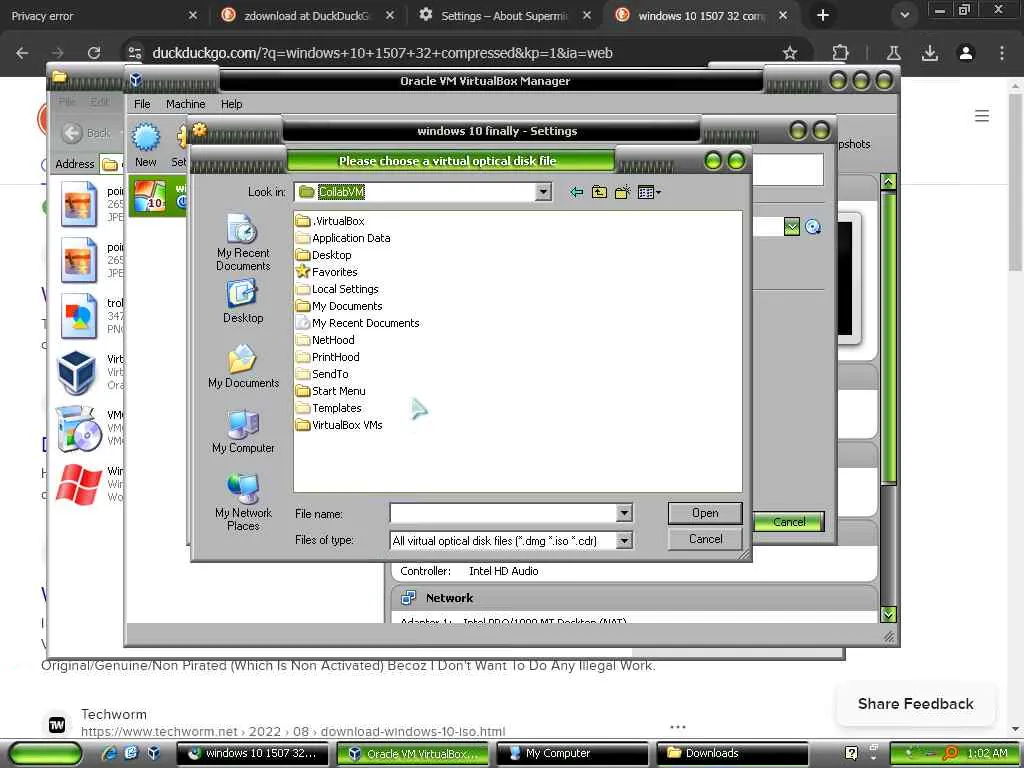This screenshot has width=1024, height=768.
Task: Open Techworm search result link
Action: pyautogui.click(x=293, y=731)
